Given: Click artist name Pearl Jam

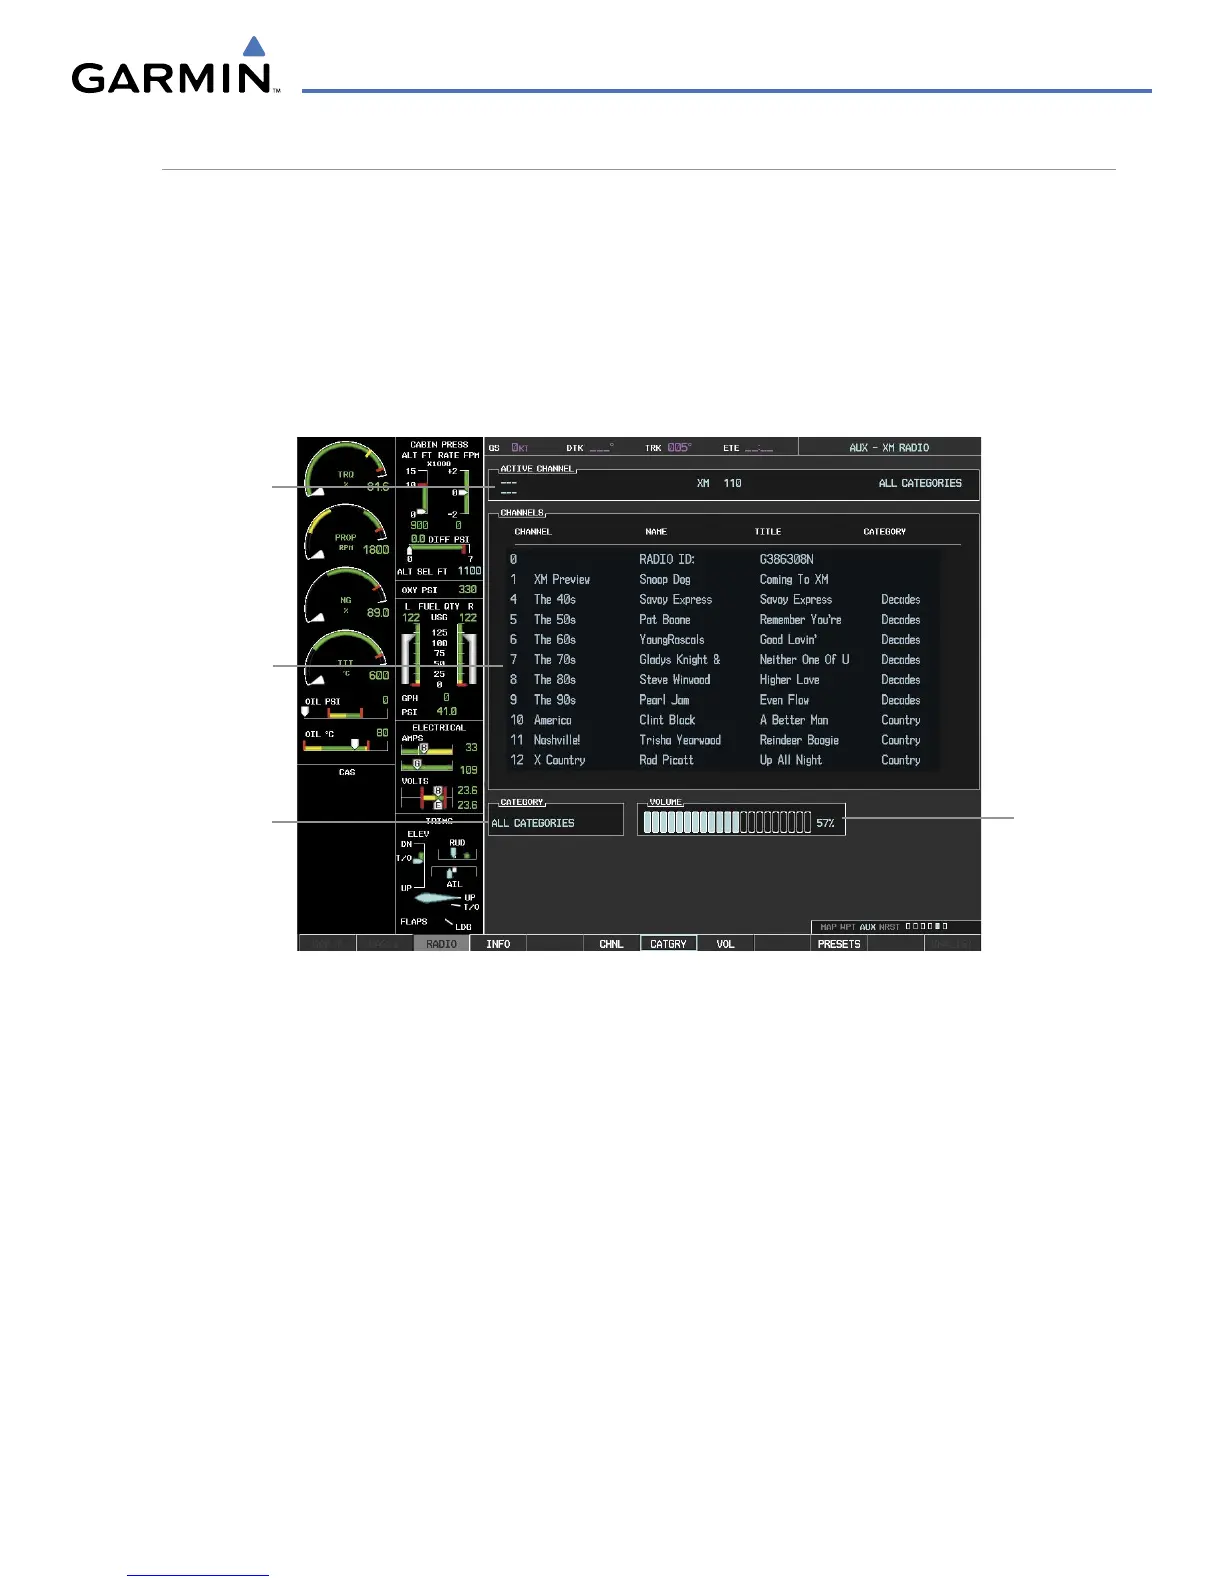Looking at the screenshot, I should [664, 700].
